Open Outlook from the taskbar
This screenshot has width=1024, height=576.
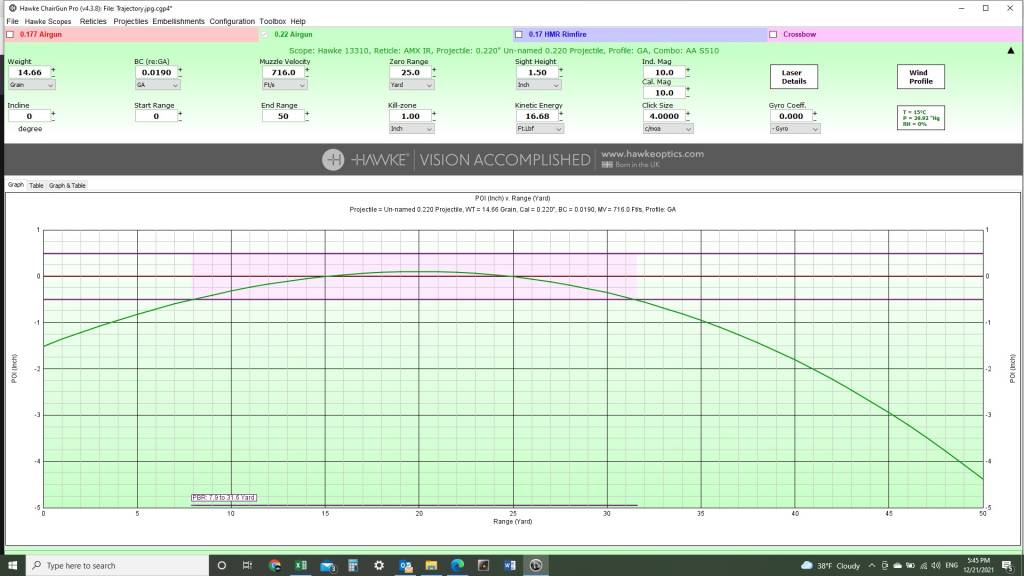(x=406, y=566)
